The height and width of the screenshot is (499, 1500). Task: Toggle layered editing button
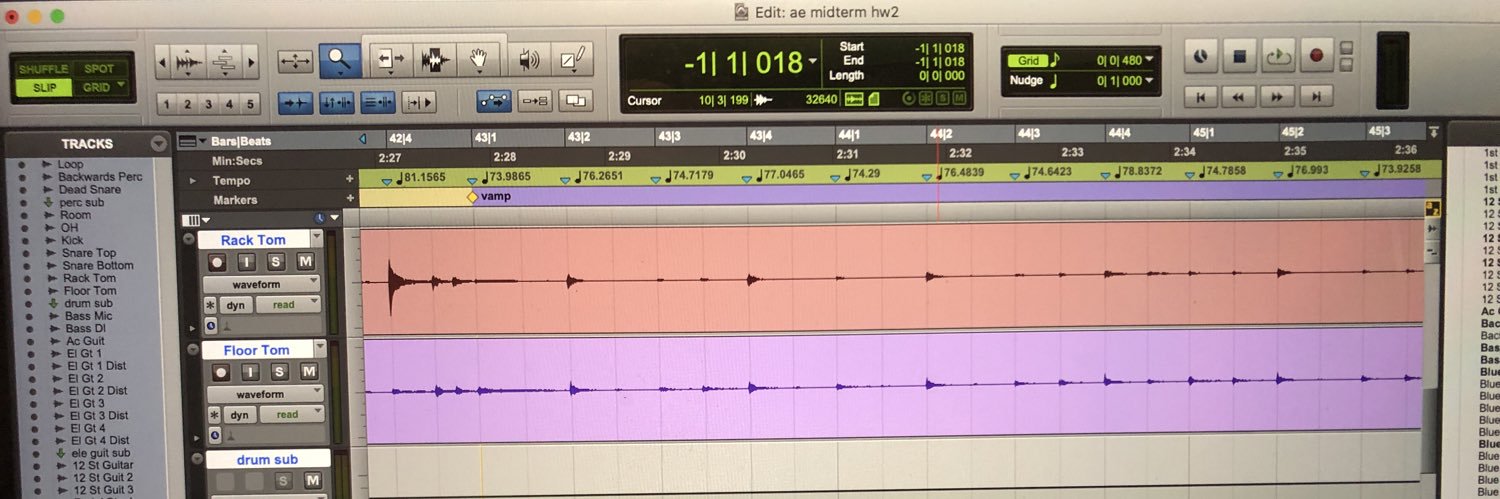coord(576,100)
